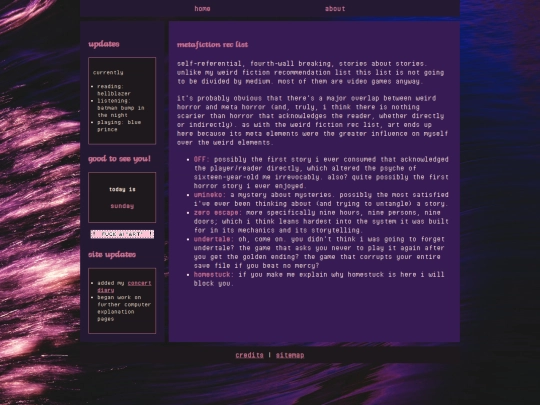Click the 'updates' sidebar heading
Screen dimensions: 540x405
(x=104, y=44)
